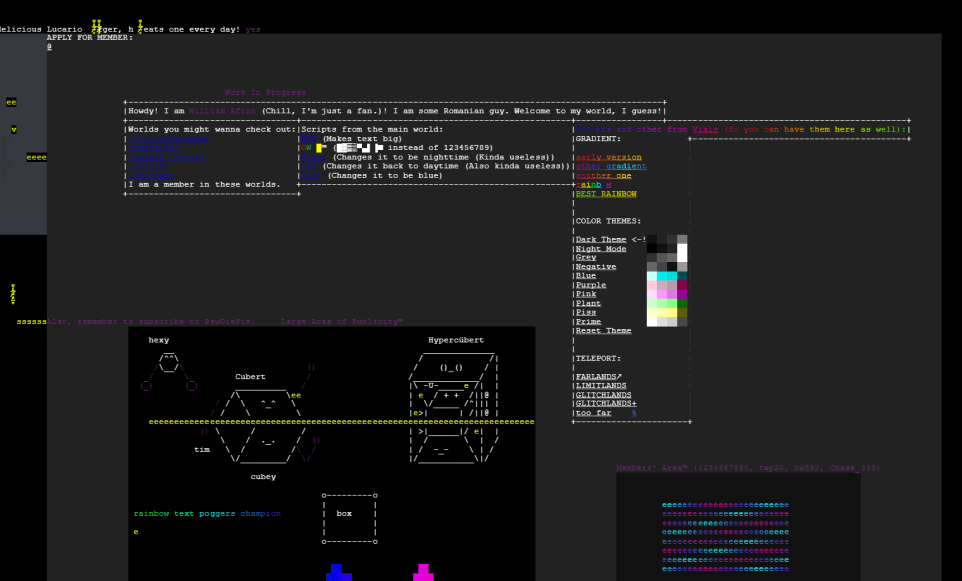Click the 'rainbow text poggers champion' text
Image resolution: width=962 pixels, height=581 pixels.
207,514
